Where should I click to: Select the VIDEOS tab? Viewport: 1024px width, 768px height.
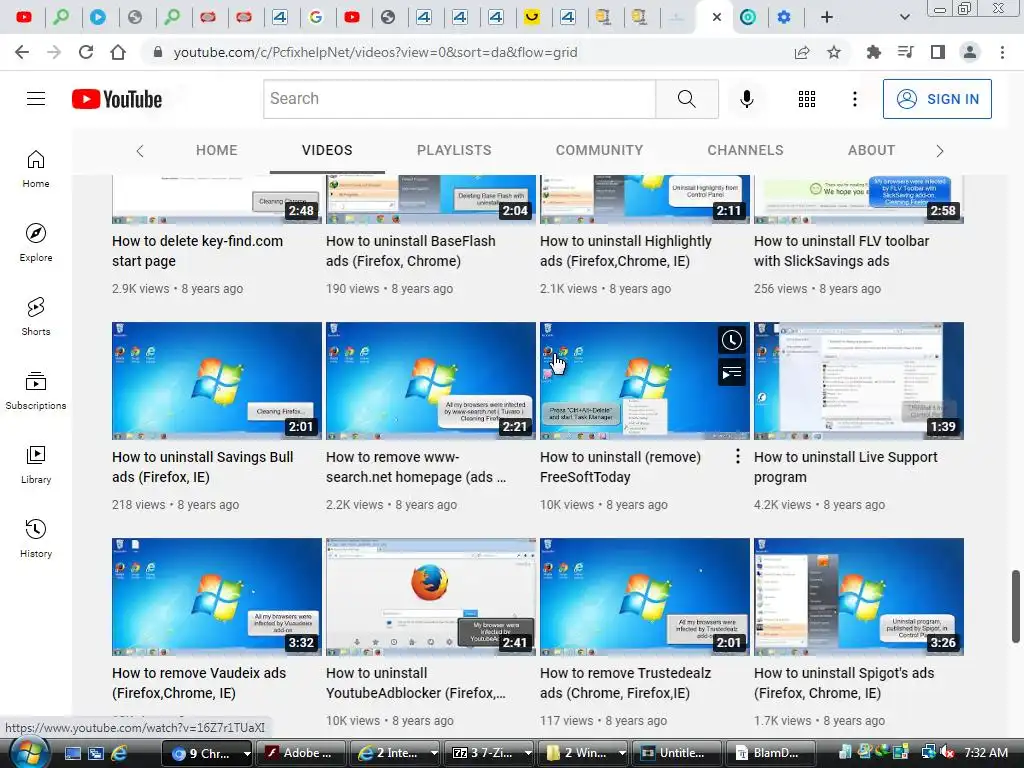click(x=327, y=150)
